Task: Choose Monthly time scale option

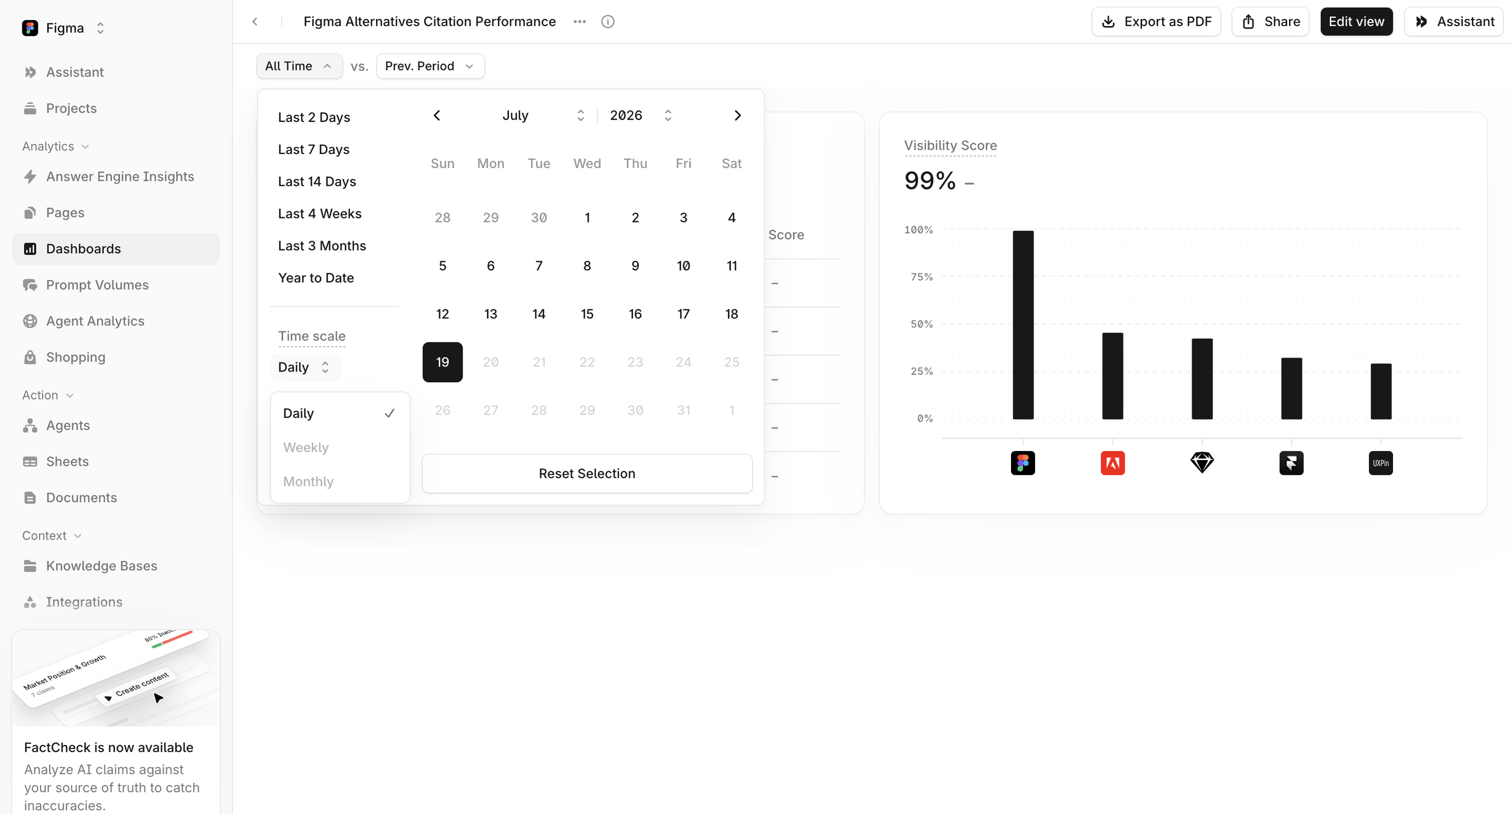Action: (340, 481)
